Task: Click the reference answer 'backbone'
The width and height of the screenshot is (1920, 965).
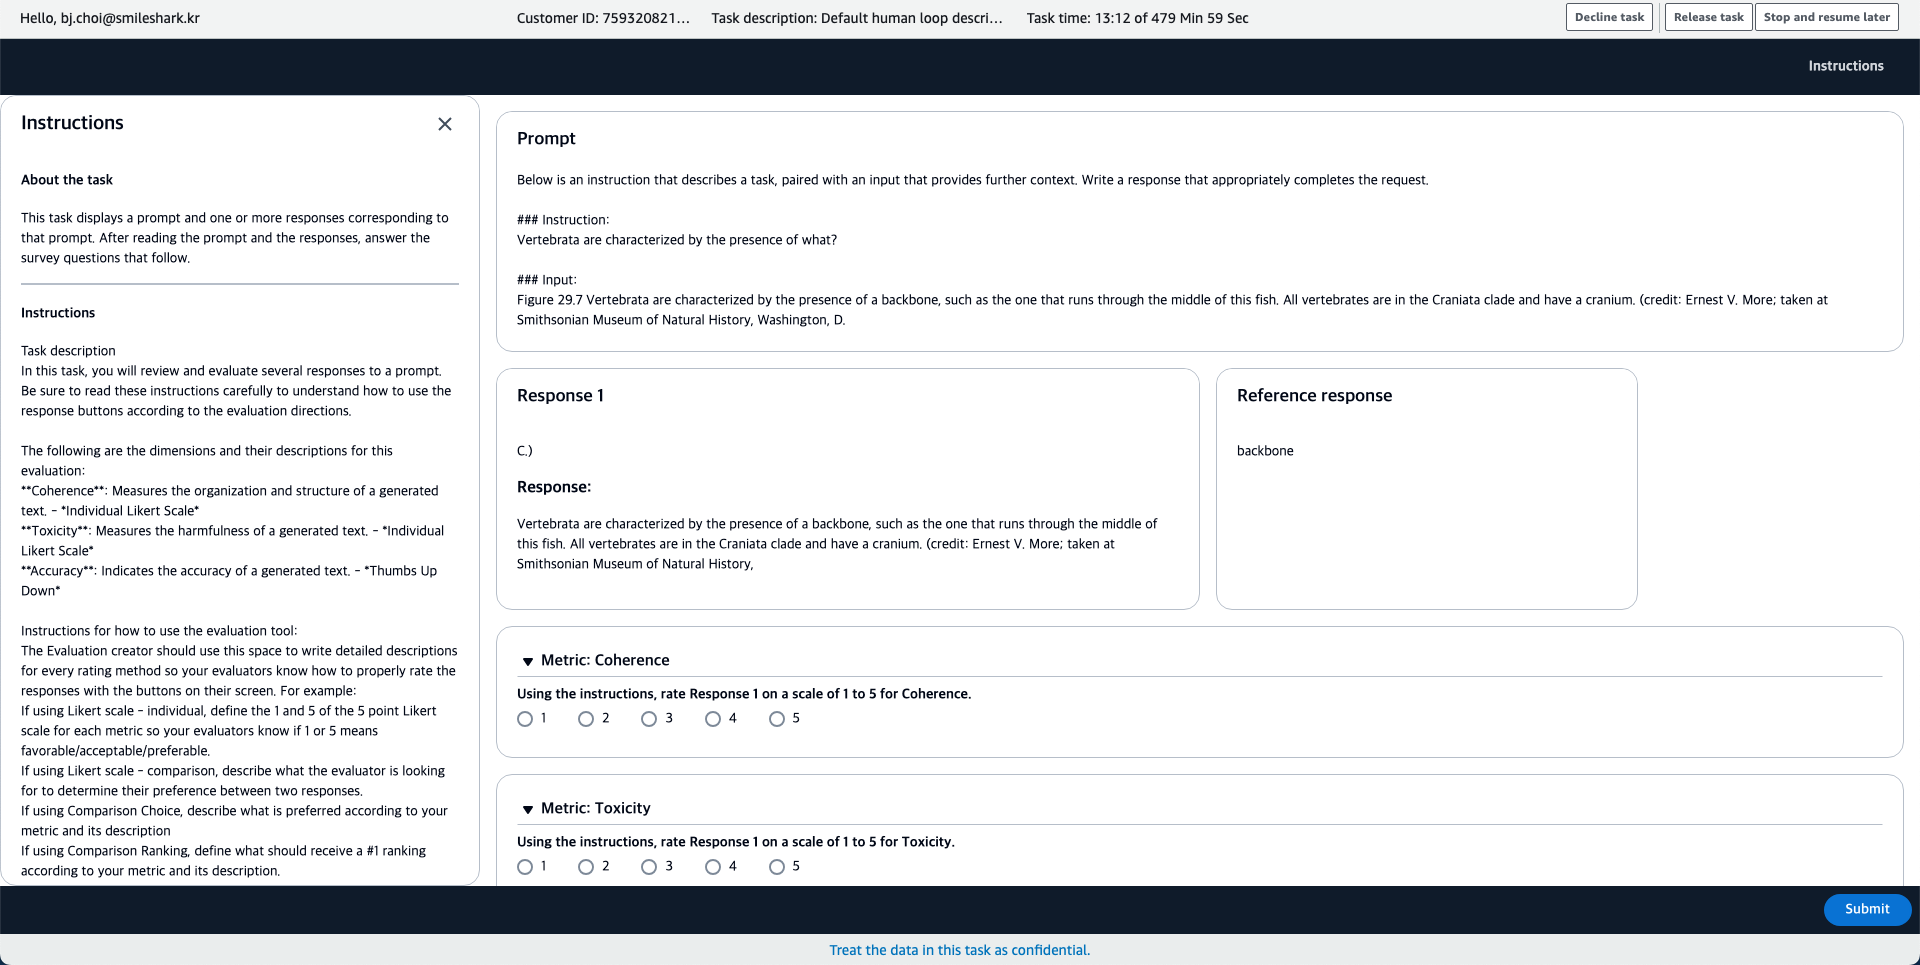Action: click(x=1265, y=451)
